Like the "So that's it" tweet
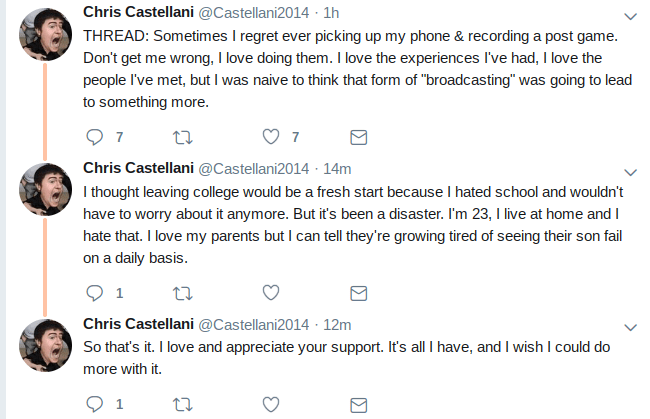This screenshot has width=650, height=419. pos(270,404)
